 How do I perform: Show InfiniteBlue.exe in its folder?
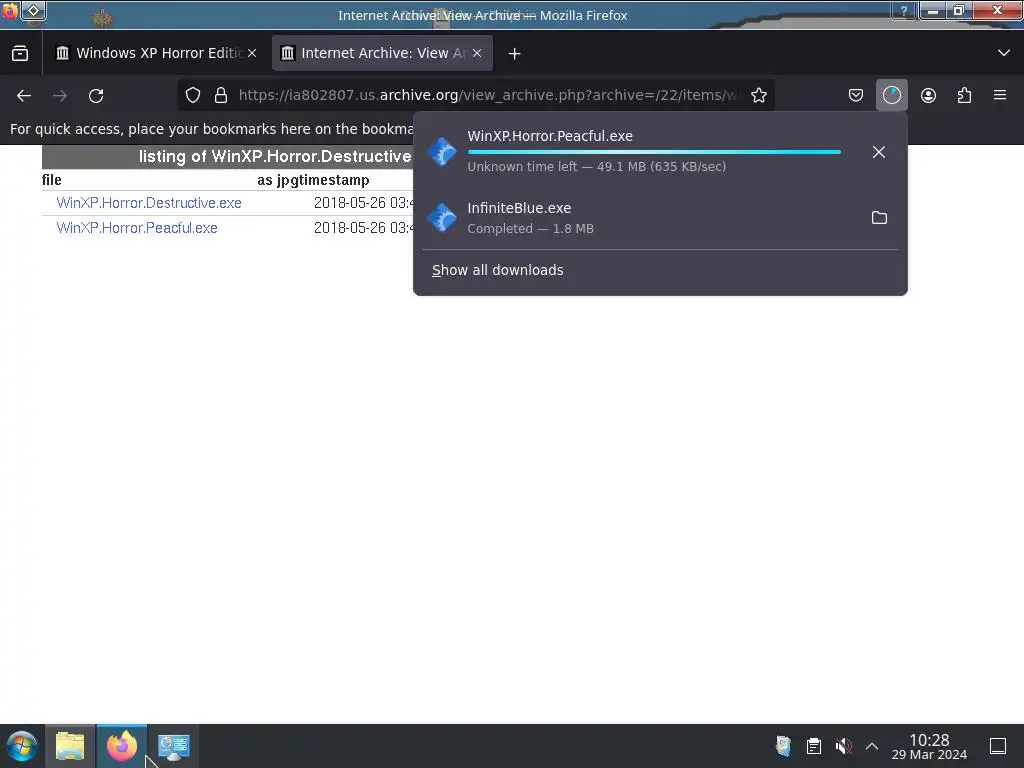[x=879, y=217]
